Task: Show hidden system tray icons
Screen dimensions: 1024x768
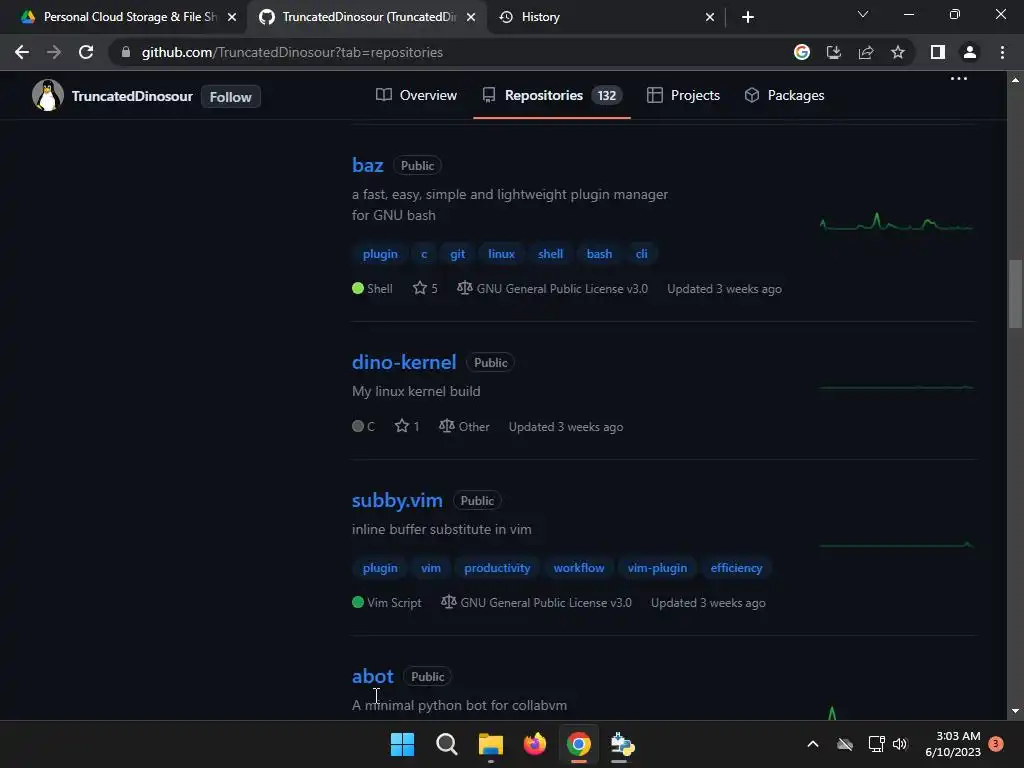Action: 812,744
